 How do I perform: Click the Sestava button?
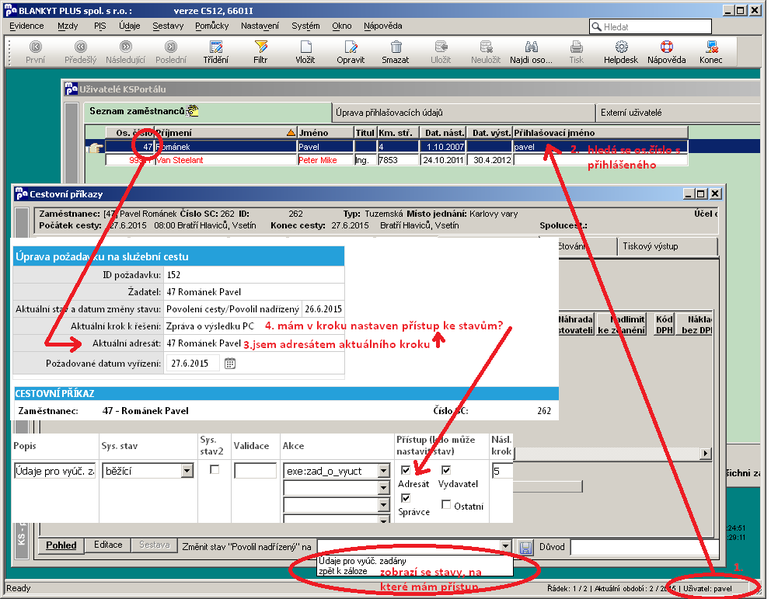[x=154, y=545]
